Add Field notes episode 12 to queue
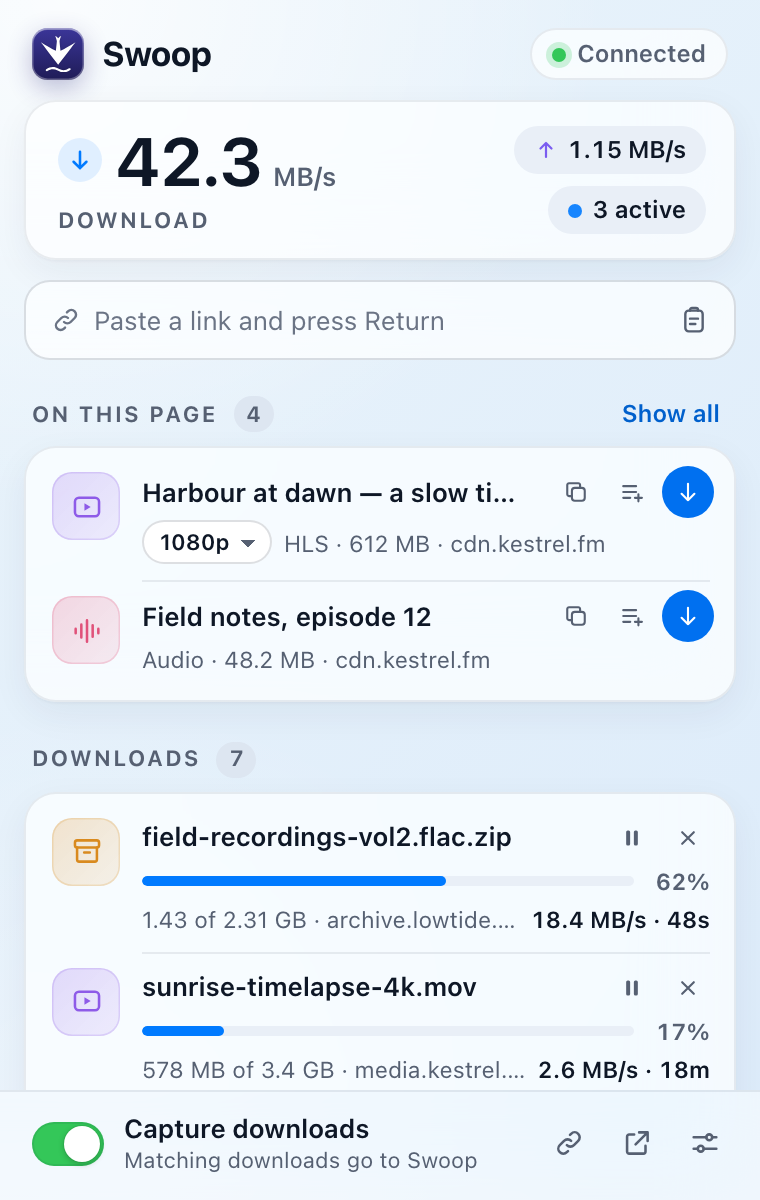 coord(632,617)
